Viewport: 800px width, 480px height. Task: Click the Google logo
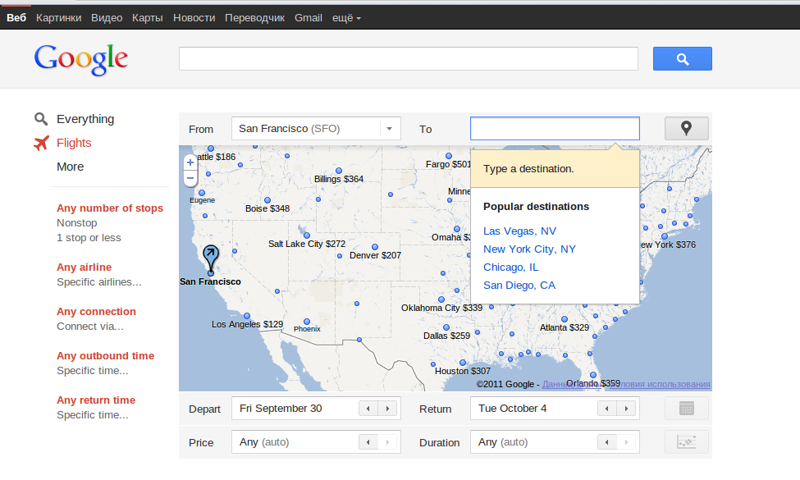pos(81,59)
